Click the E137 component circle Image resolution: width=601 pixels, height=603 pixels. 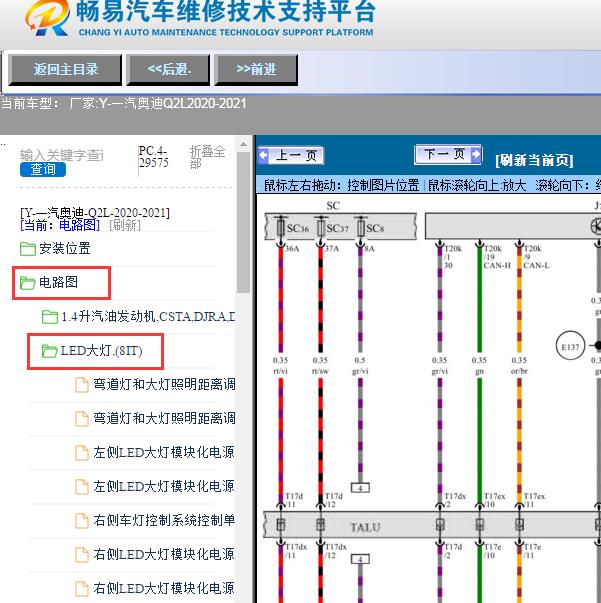[570, 345]
